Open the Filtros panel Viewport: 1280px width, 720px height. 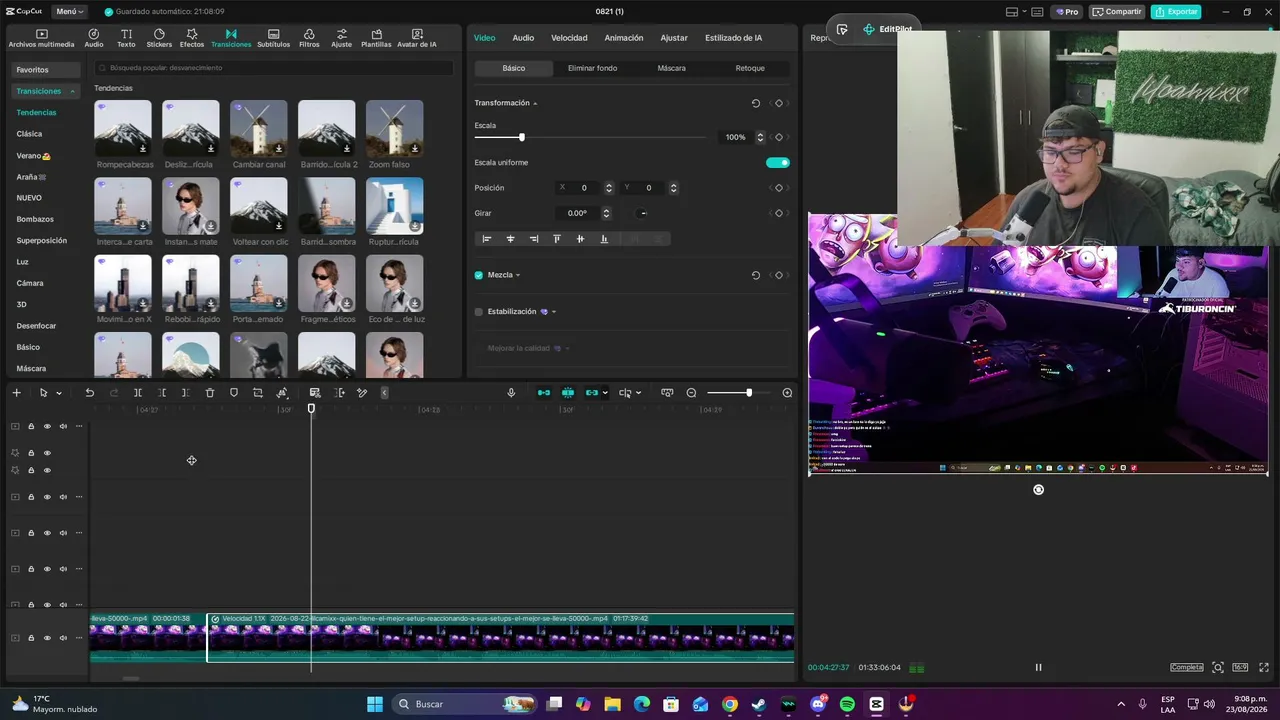309,38
